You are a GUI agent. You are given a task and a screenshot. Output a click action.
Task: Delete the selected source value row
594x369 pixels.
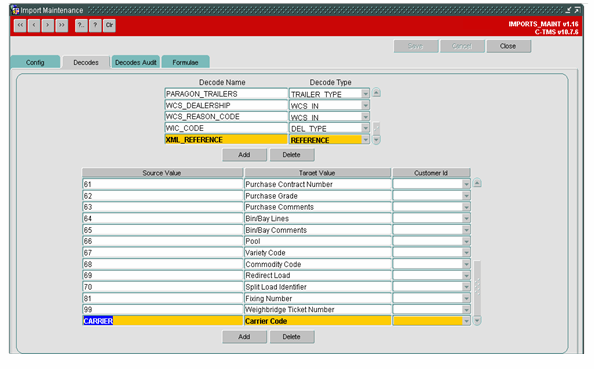pos(291,336)
